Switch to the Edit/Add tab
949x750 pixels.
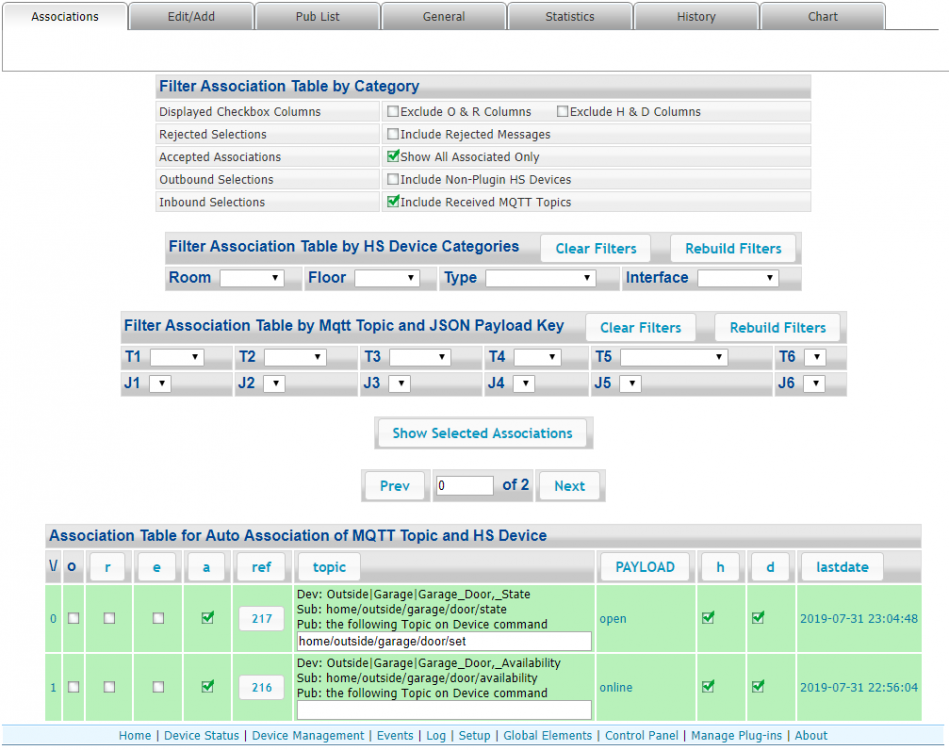pos(191,17)
